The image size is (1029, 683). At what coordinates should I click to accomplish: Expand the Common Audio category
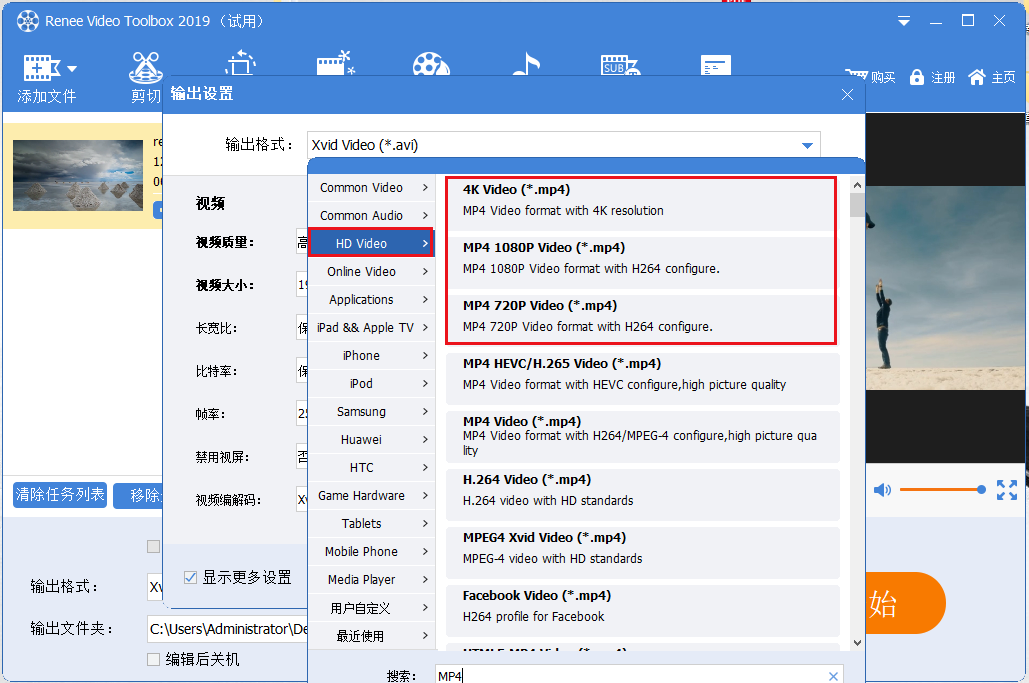371,216
